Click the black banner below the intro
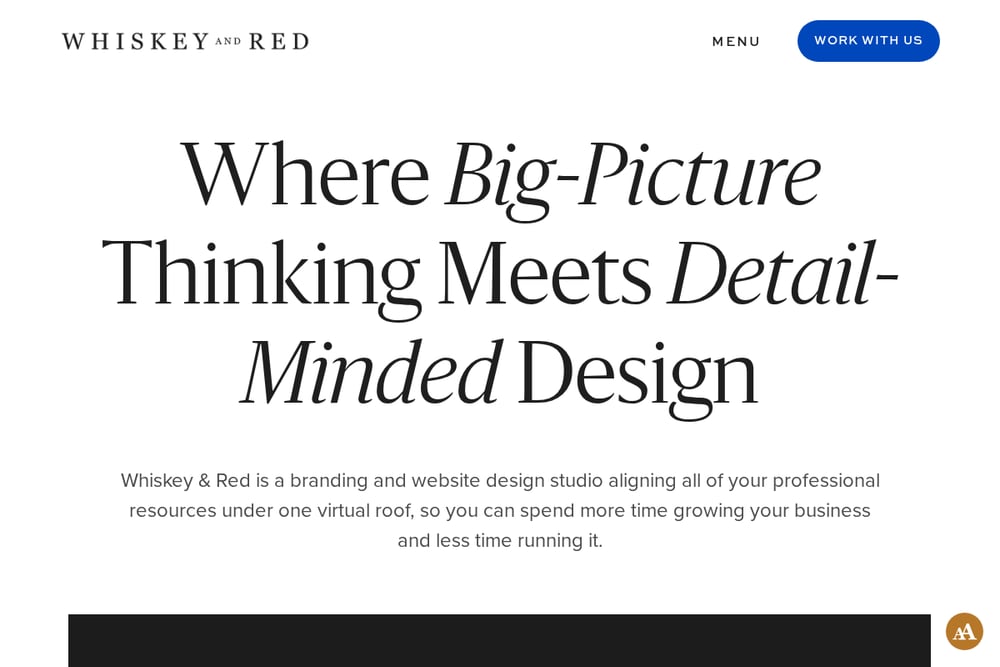Image resolution: width=1000 pixels, height=667 pixels. coord(499,640)
